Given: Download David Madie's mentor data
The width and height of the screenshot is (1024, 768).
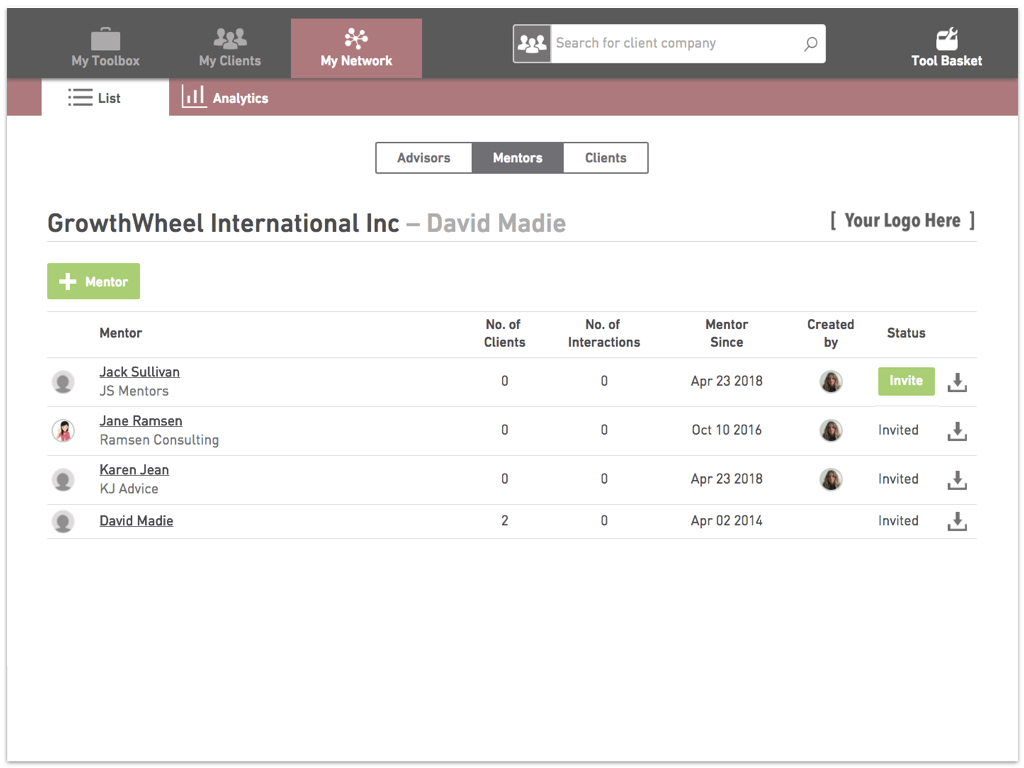Looking at the screenshot, I should [957, 521].
